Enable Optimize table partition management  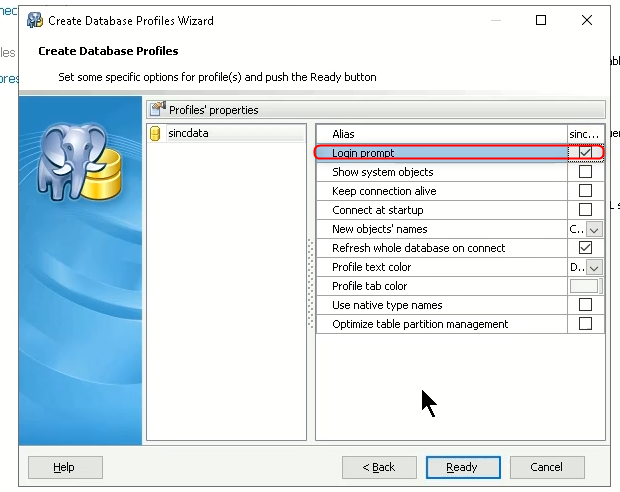pyautogui.click(x=585, y=324)
